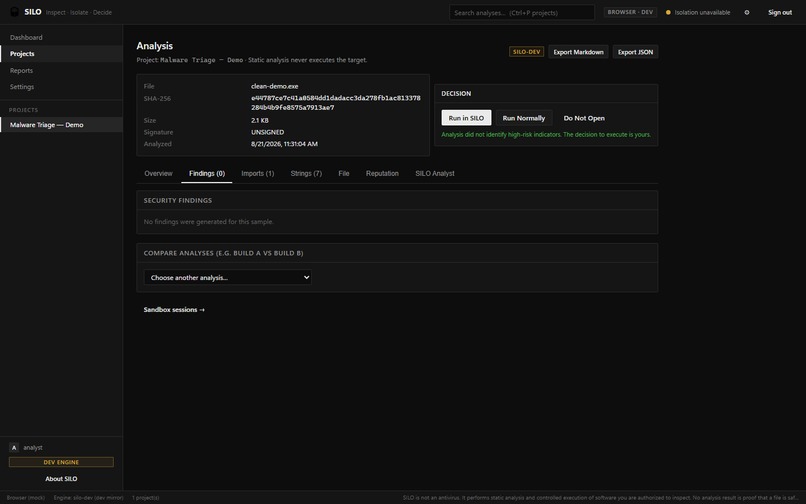Click Run Normally button

523,118
